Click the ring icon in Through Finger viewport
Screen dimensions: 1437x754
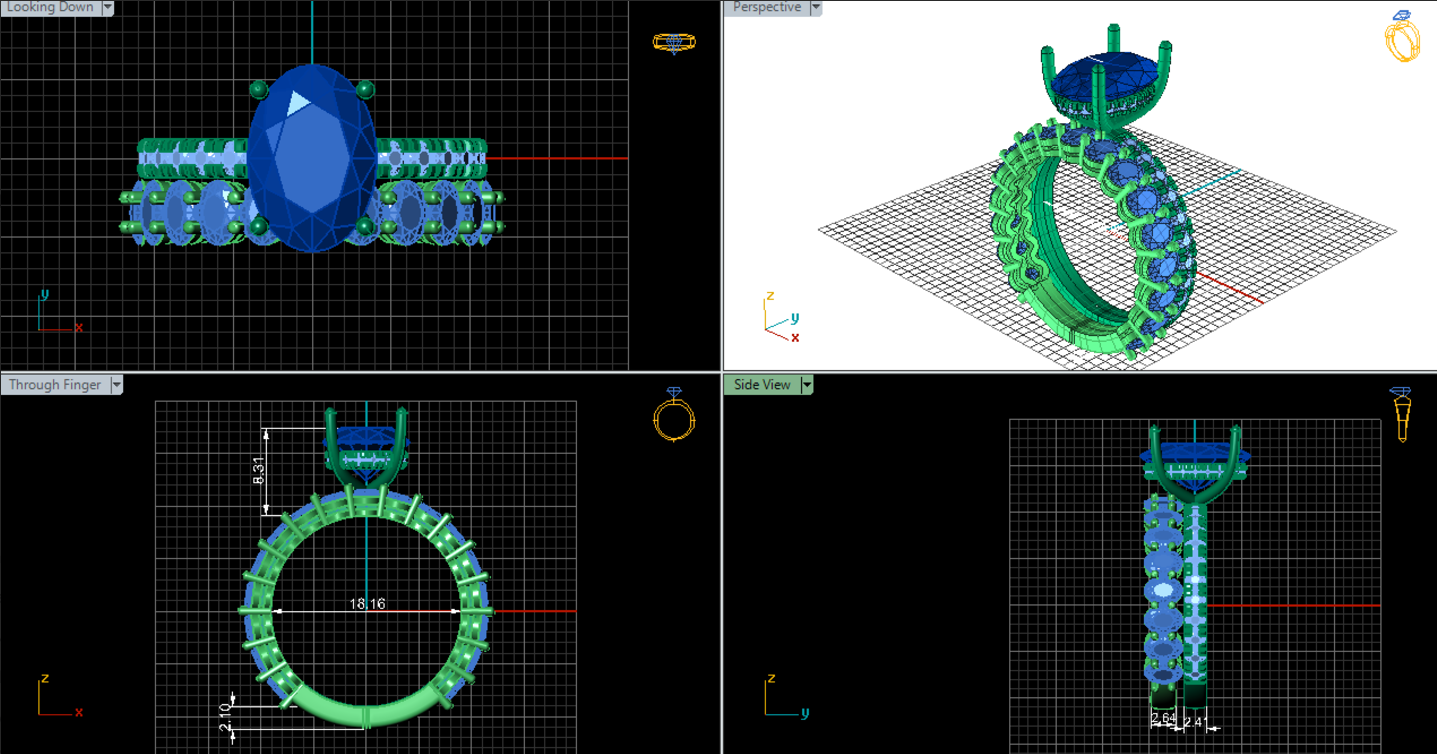pyautogui.click(x=673, y=415)
